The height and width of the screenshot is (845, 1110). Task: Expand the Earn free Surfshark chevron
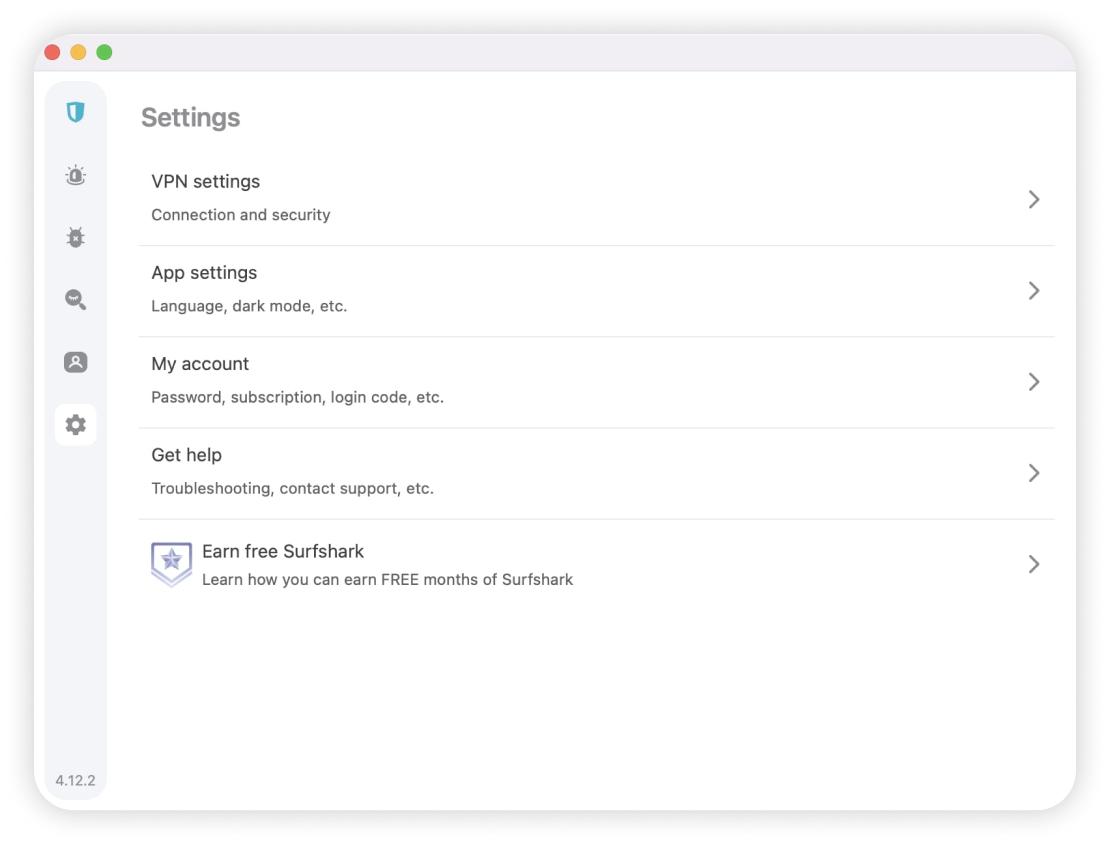(1034, 564)
